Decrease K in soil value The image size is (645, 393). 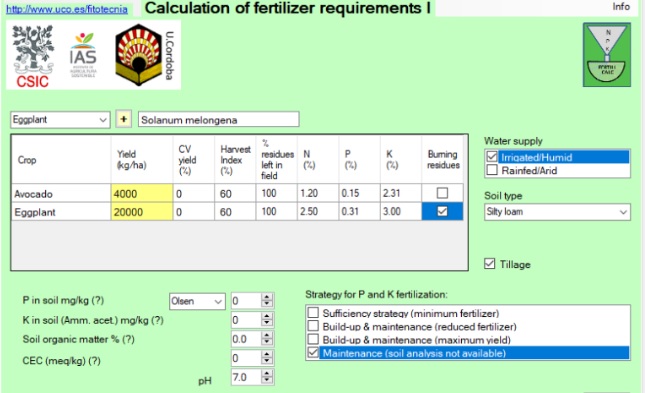pos(267,323)
